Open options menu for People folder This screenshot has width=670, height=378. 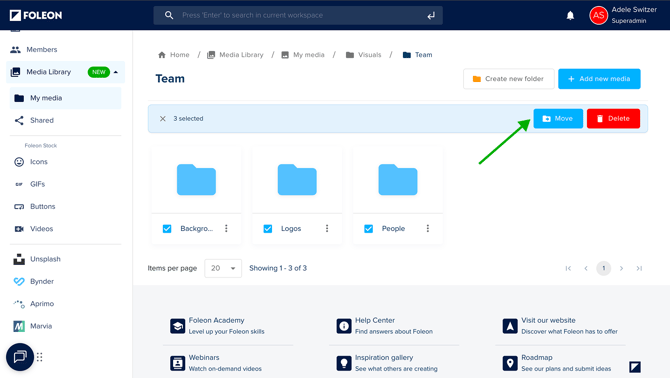[x=428, y=229]
